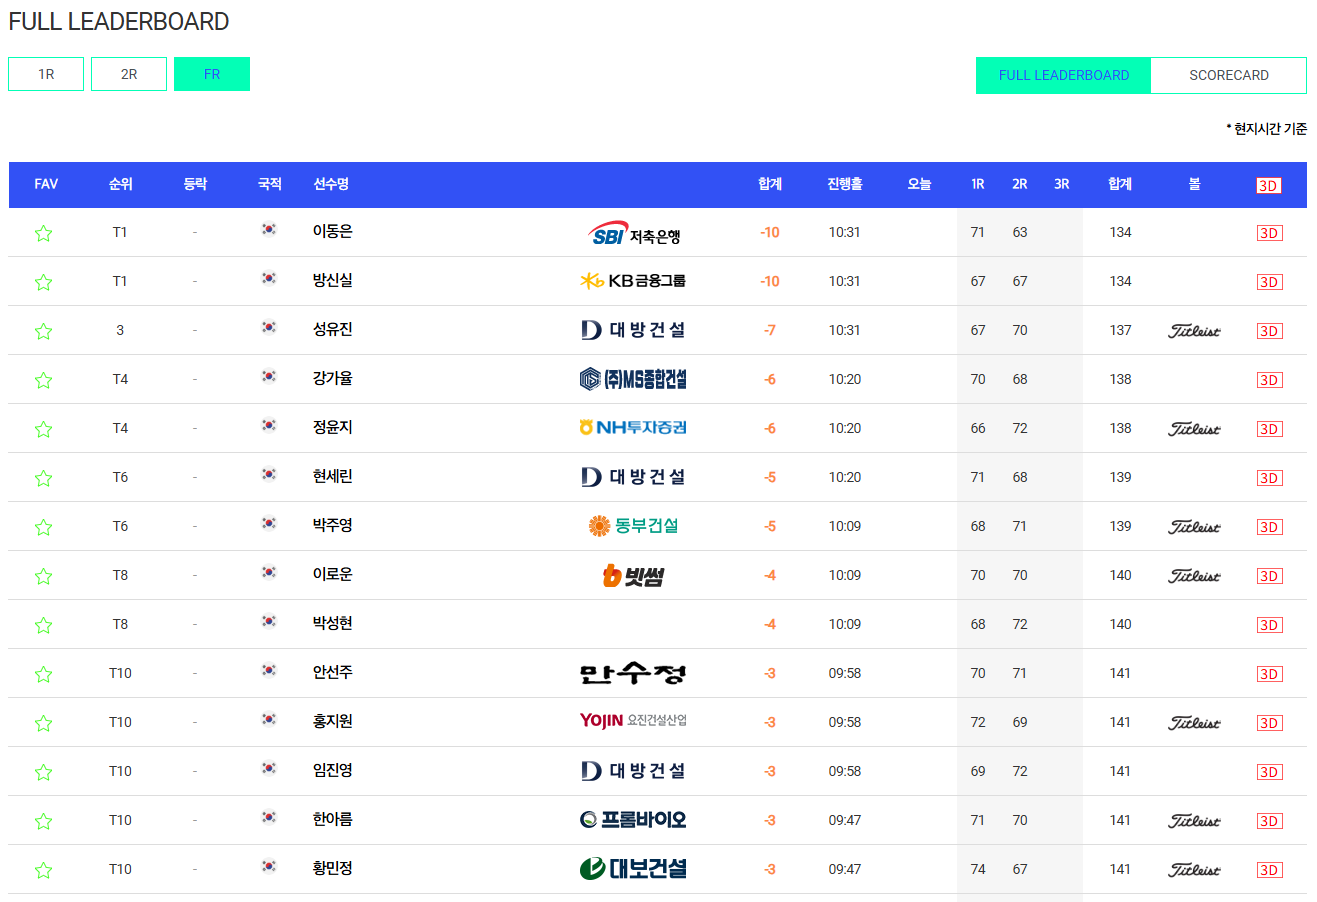Click the 3D icon in table header
The height and width of the screenshot is (902, 1317).
(1268, 186)
